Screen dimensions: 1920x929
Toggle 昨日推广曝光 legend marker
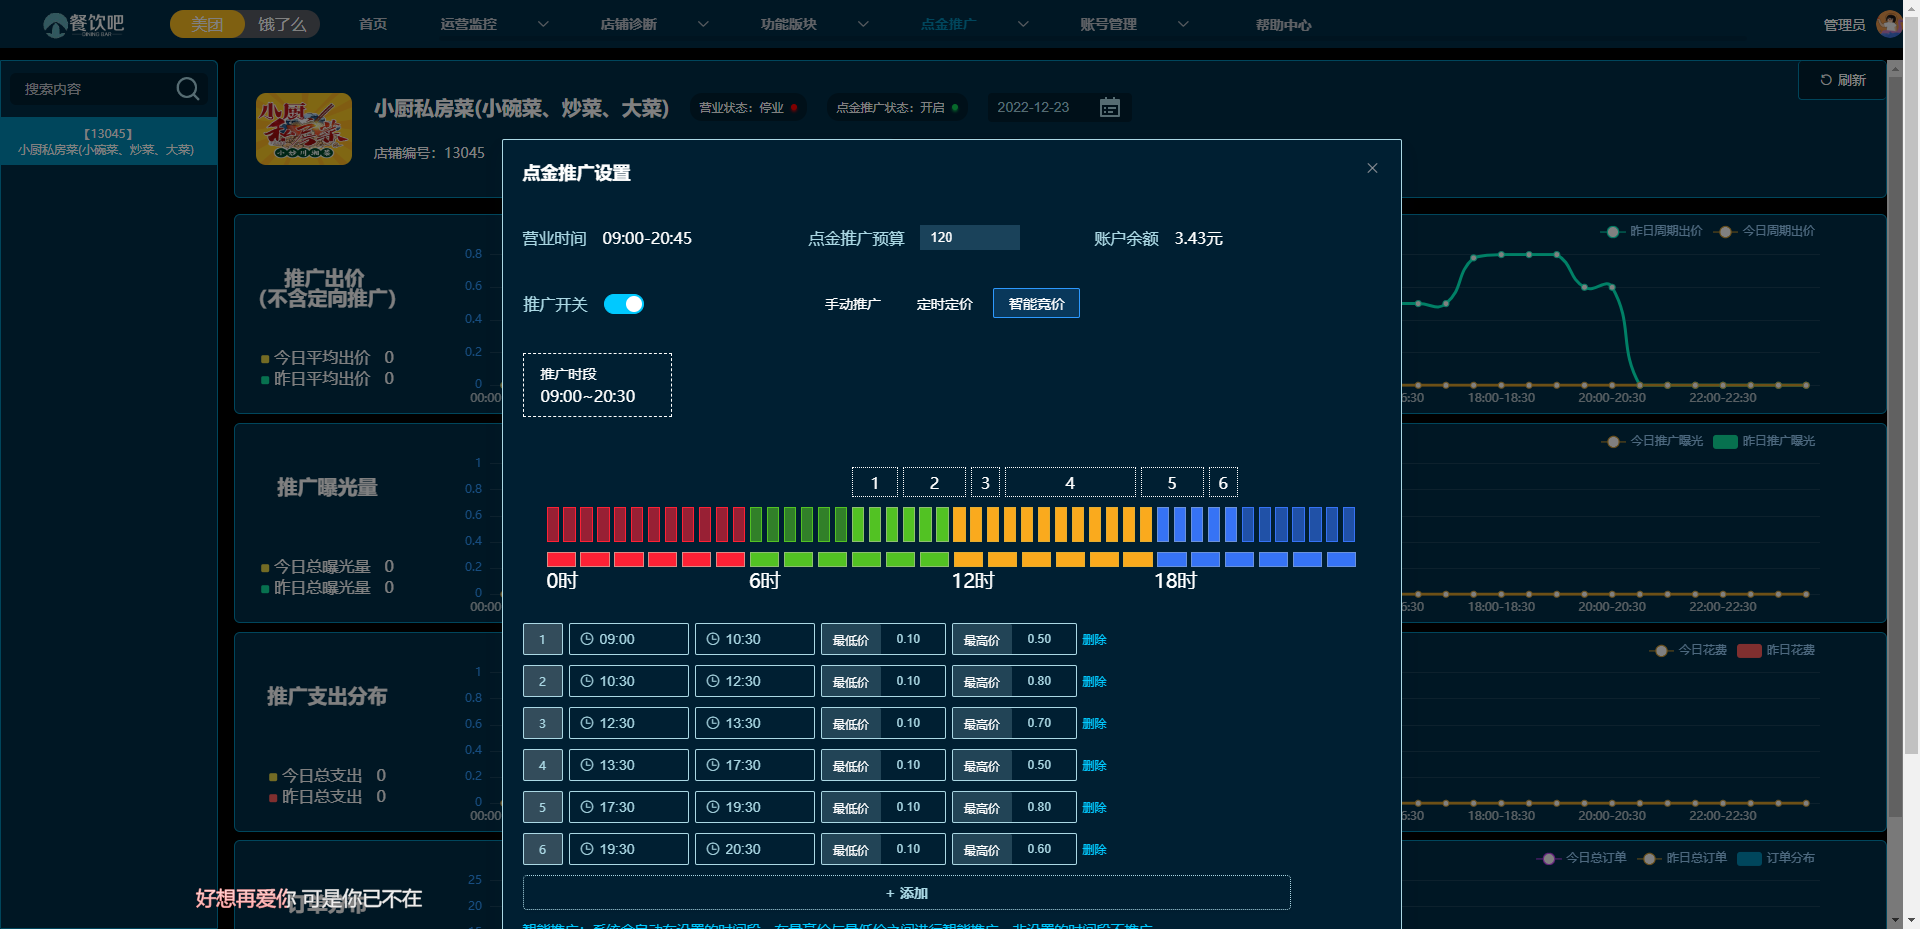point(1725,441)
